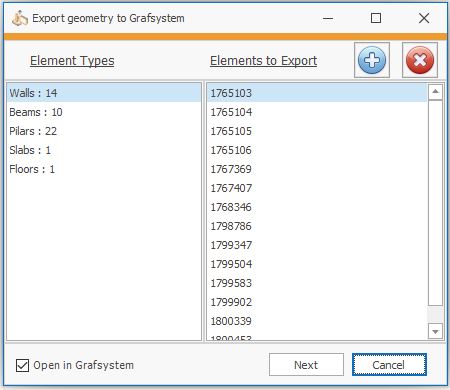
Task: Select element 1799583 in export list
Action: pyautogui.click(x=317, y=283)
